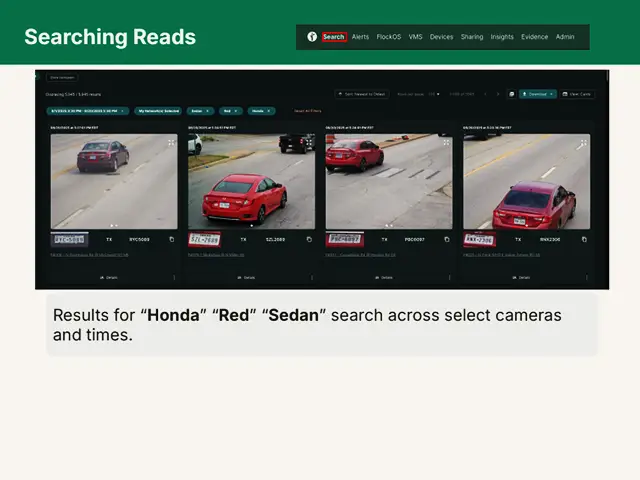Screen dimensions: 640x480
Task: Open the Download dropdown
Action: click(538, 94)
